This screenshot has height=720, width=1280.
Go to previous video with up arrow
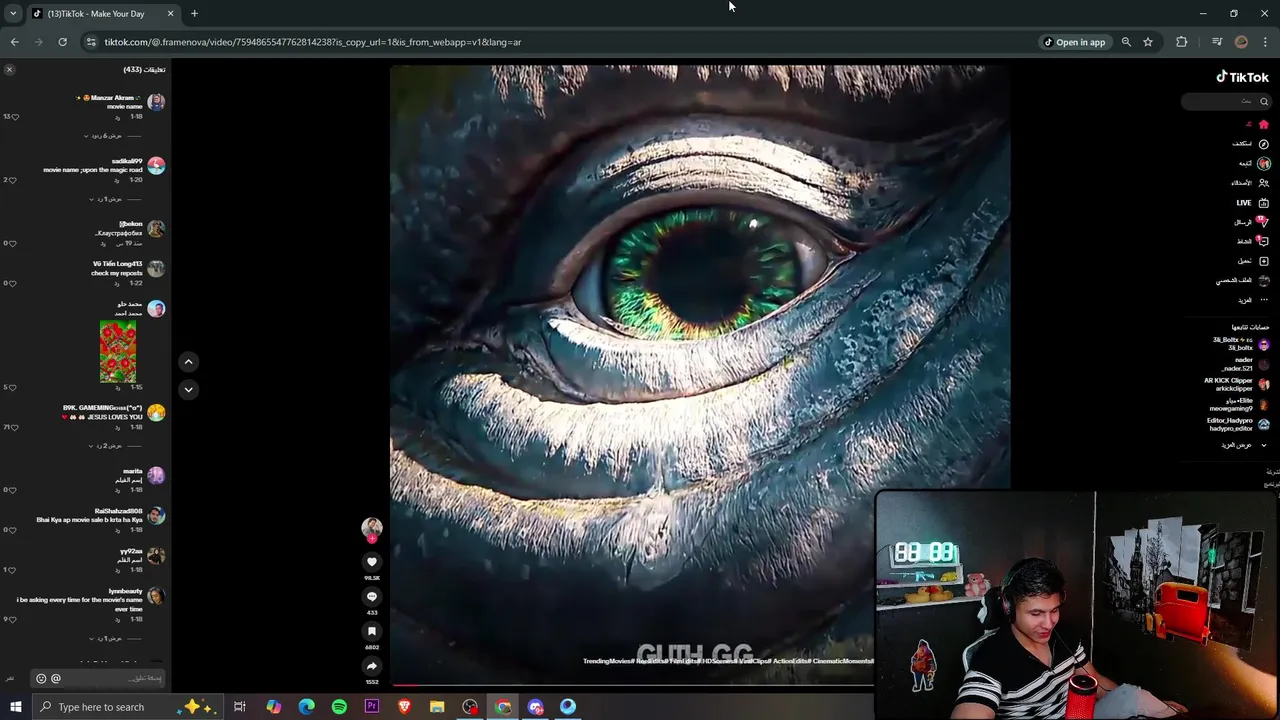point(188,362)
